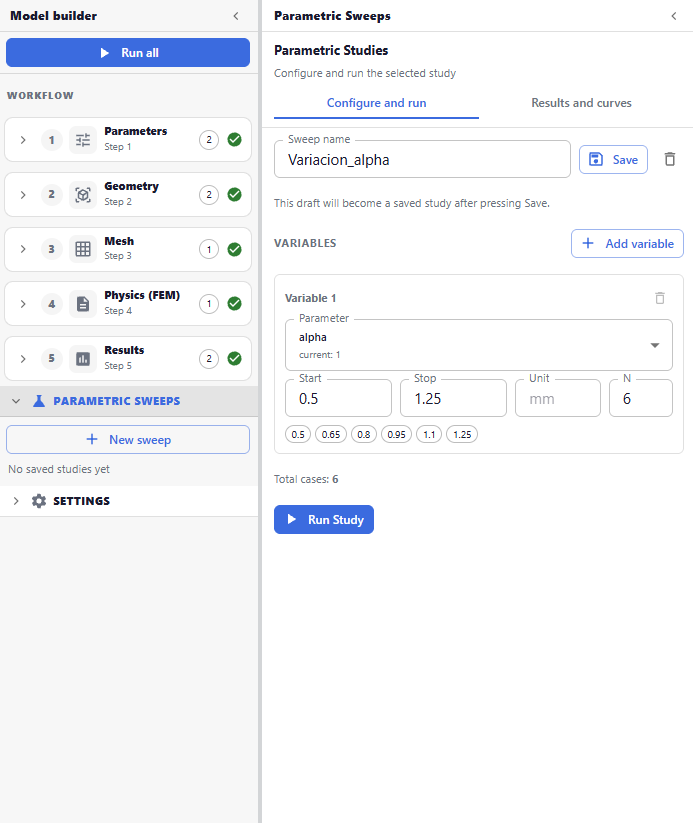This screenshot has width=693, height=823.
Task: Click the Parameters item count badge
Action: tap(209, 140)
